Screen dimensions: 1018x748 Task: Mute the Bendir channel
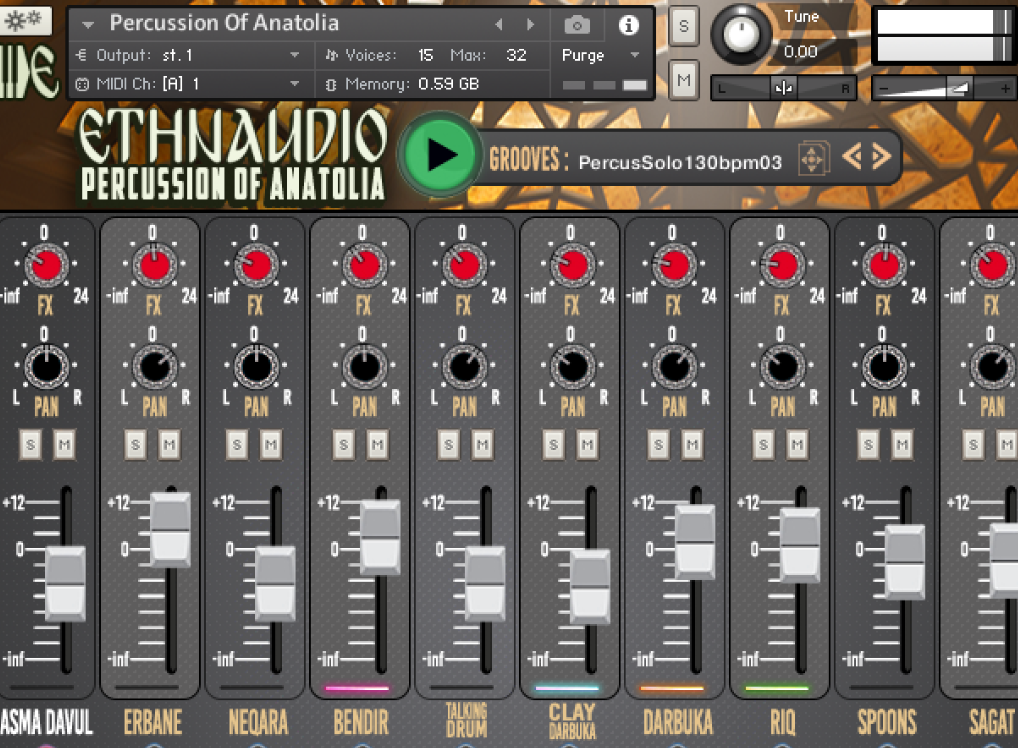(377, 445)
